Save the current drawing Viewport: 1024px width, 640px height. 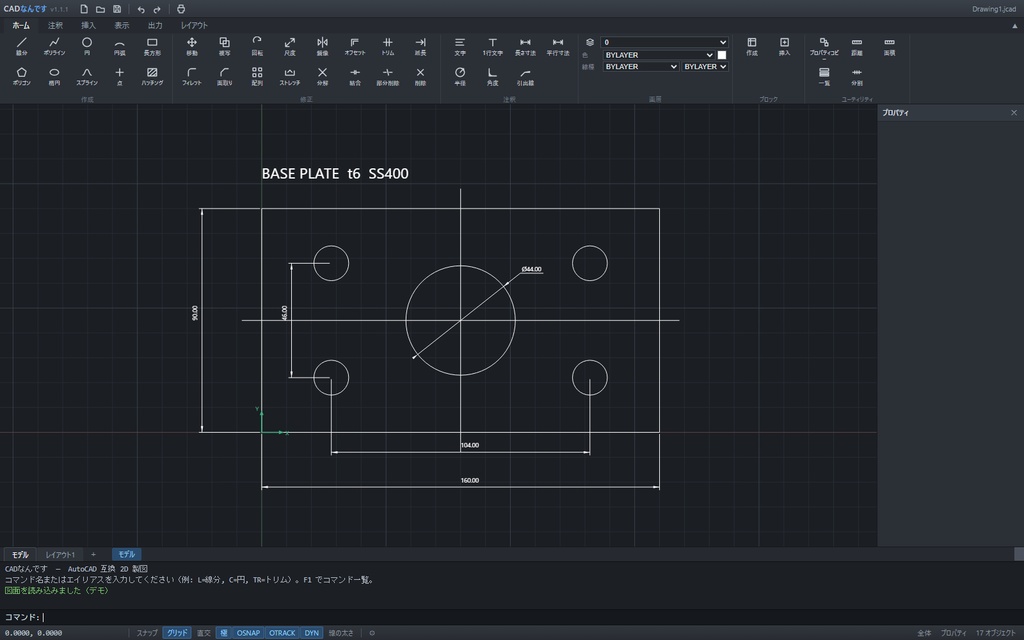click(x=117, y=9)
